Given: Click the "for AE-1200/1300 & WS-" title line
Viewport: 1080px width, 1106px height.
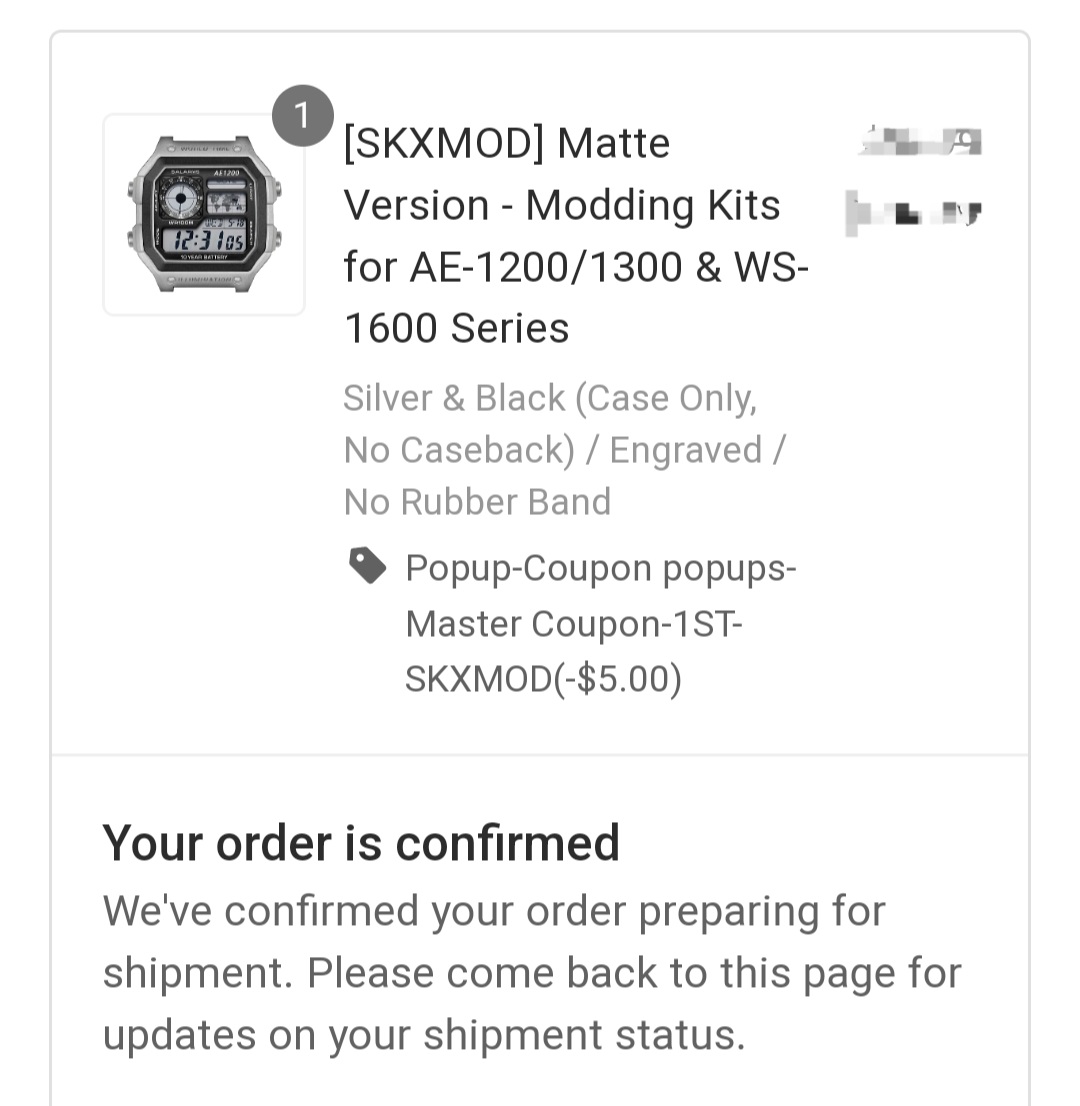Looking at the screenshot, I should (576, 267).
